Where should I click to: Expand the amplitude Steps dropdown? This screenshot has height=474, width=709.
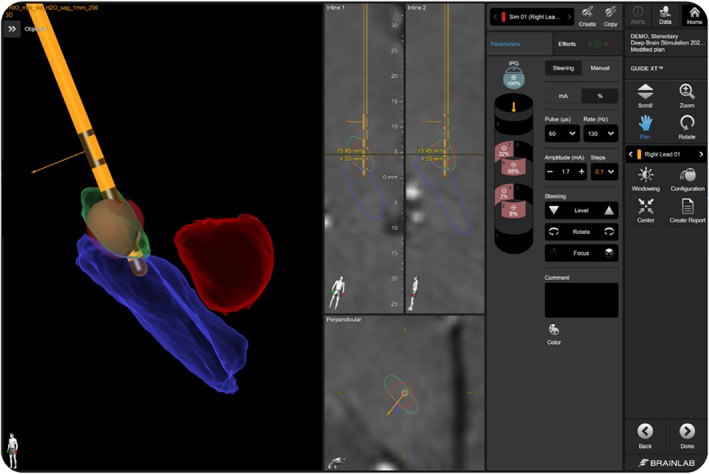tap(604, 172)
